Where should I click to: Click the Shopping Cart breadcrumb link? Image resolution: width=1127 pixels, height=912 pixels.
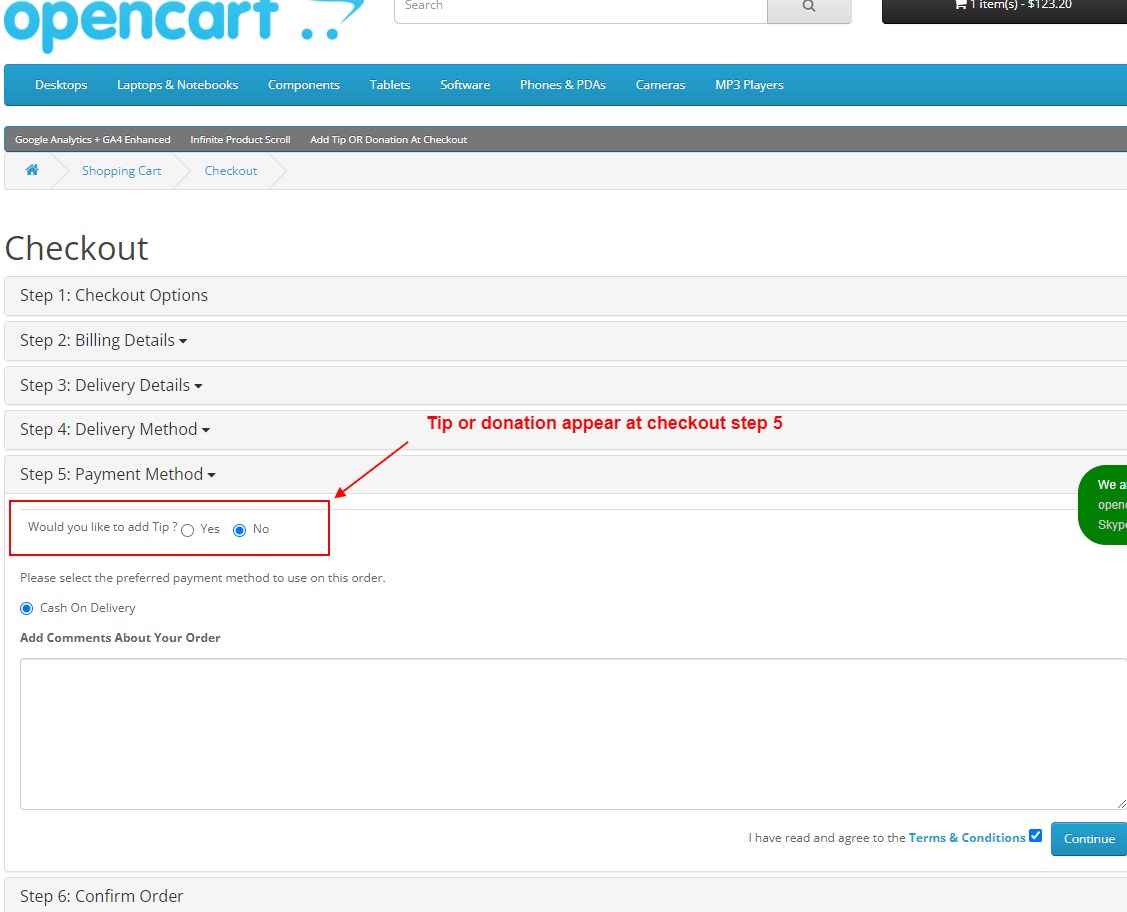[121, 170]
